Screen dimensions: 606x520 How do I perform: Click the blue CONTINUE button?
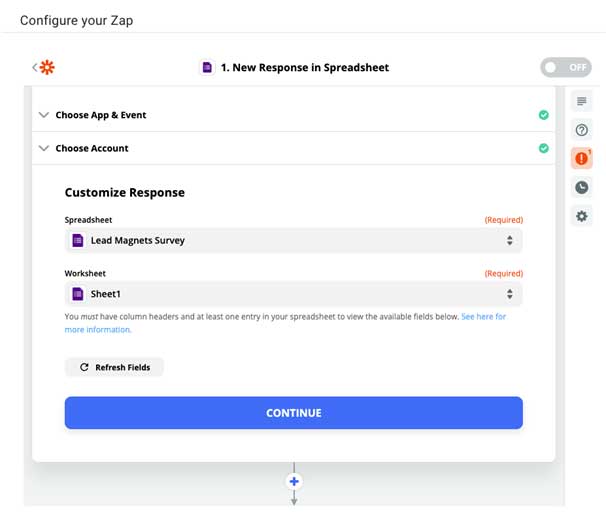[293, 413]
